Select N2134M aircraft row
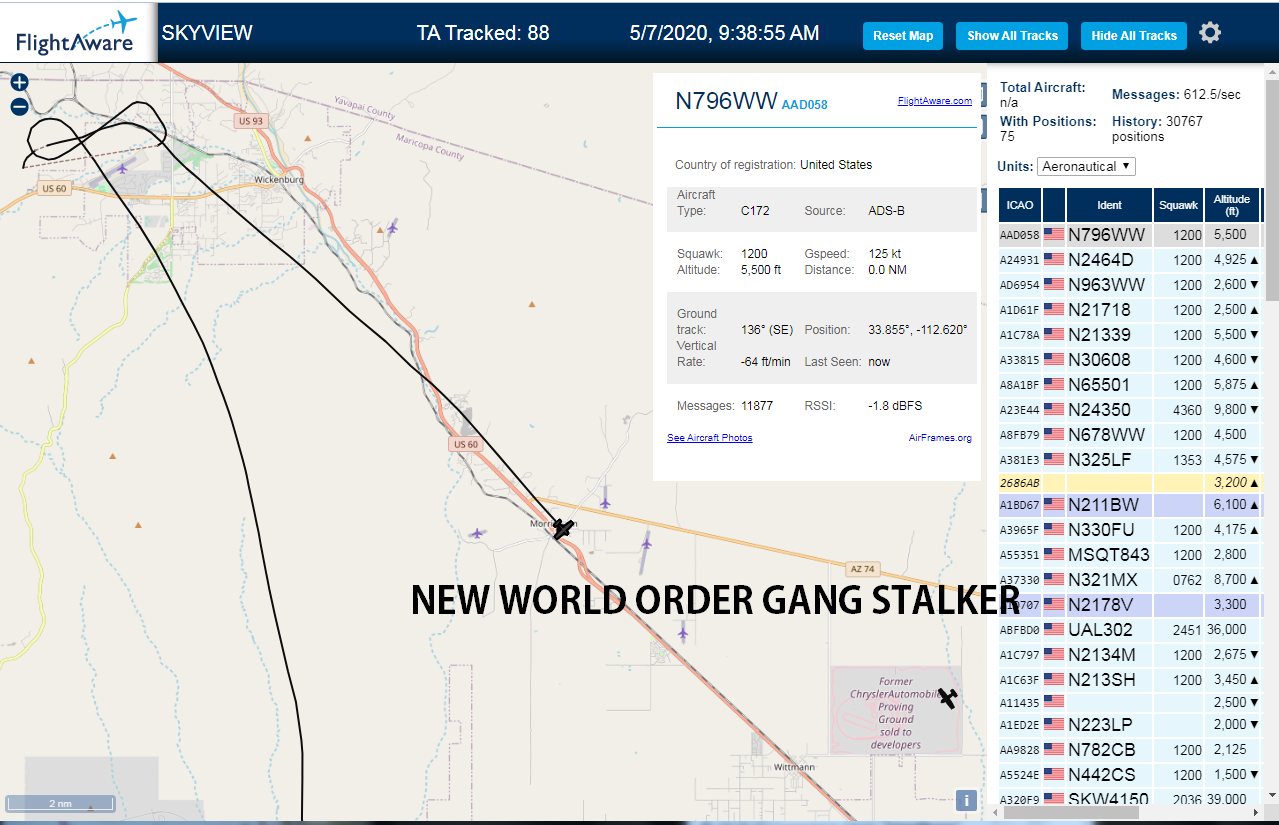Screen dimensions: 1279x825 point(1130,655)
